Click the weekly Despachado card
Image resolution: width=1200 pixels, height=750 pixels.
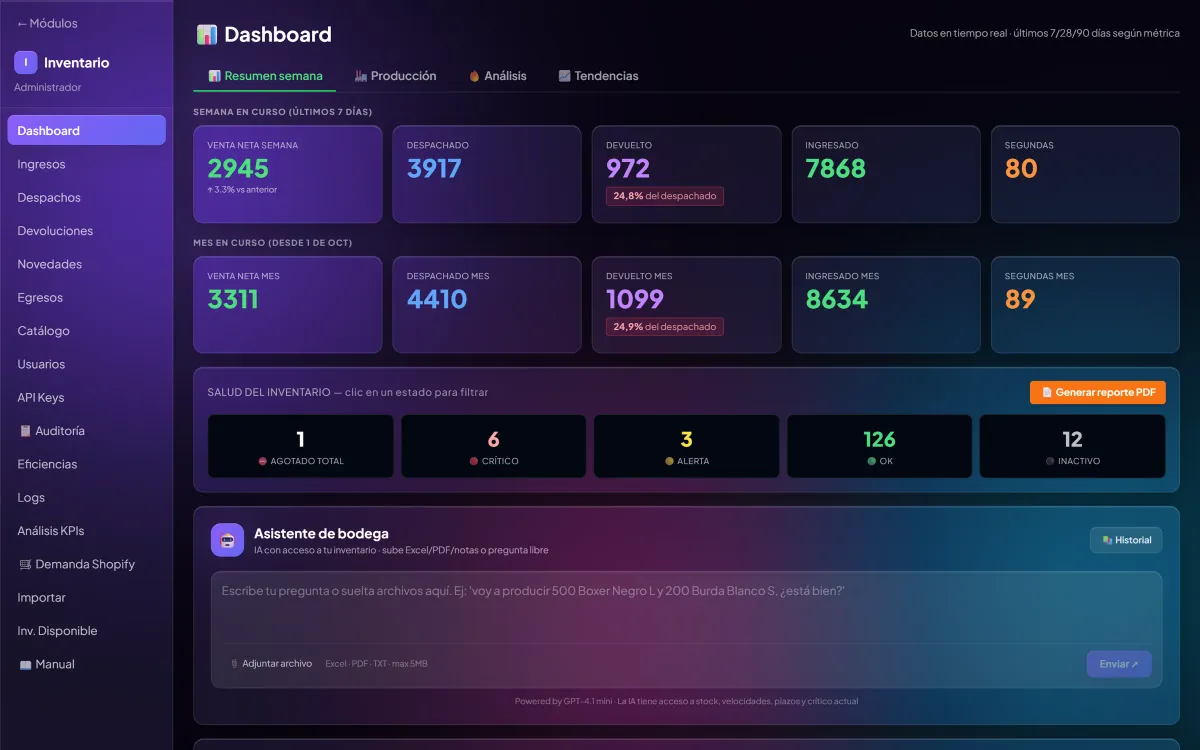(487, 174)
